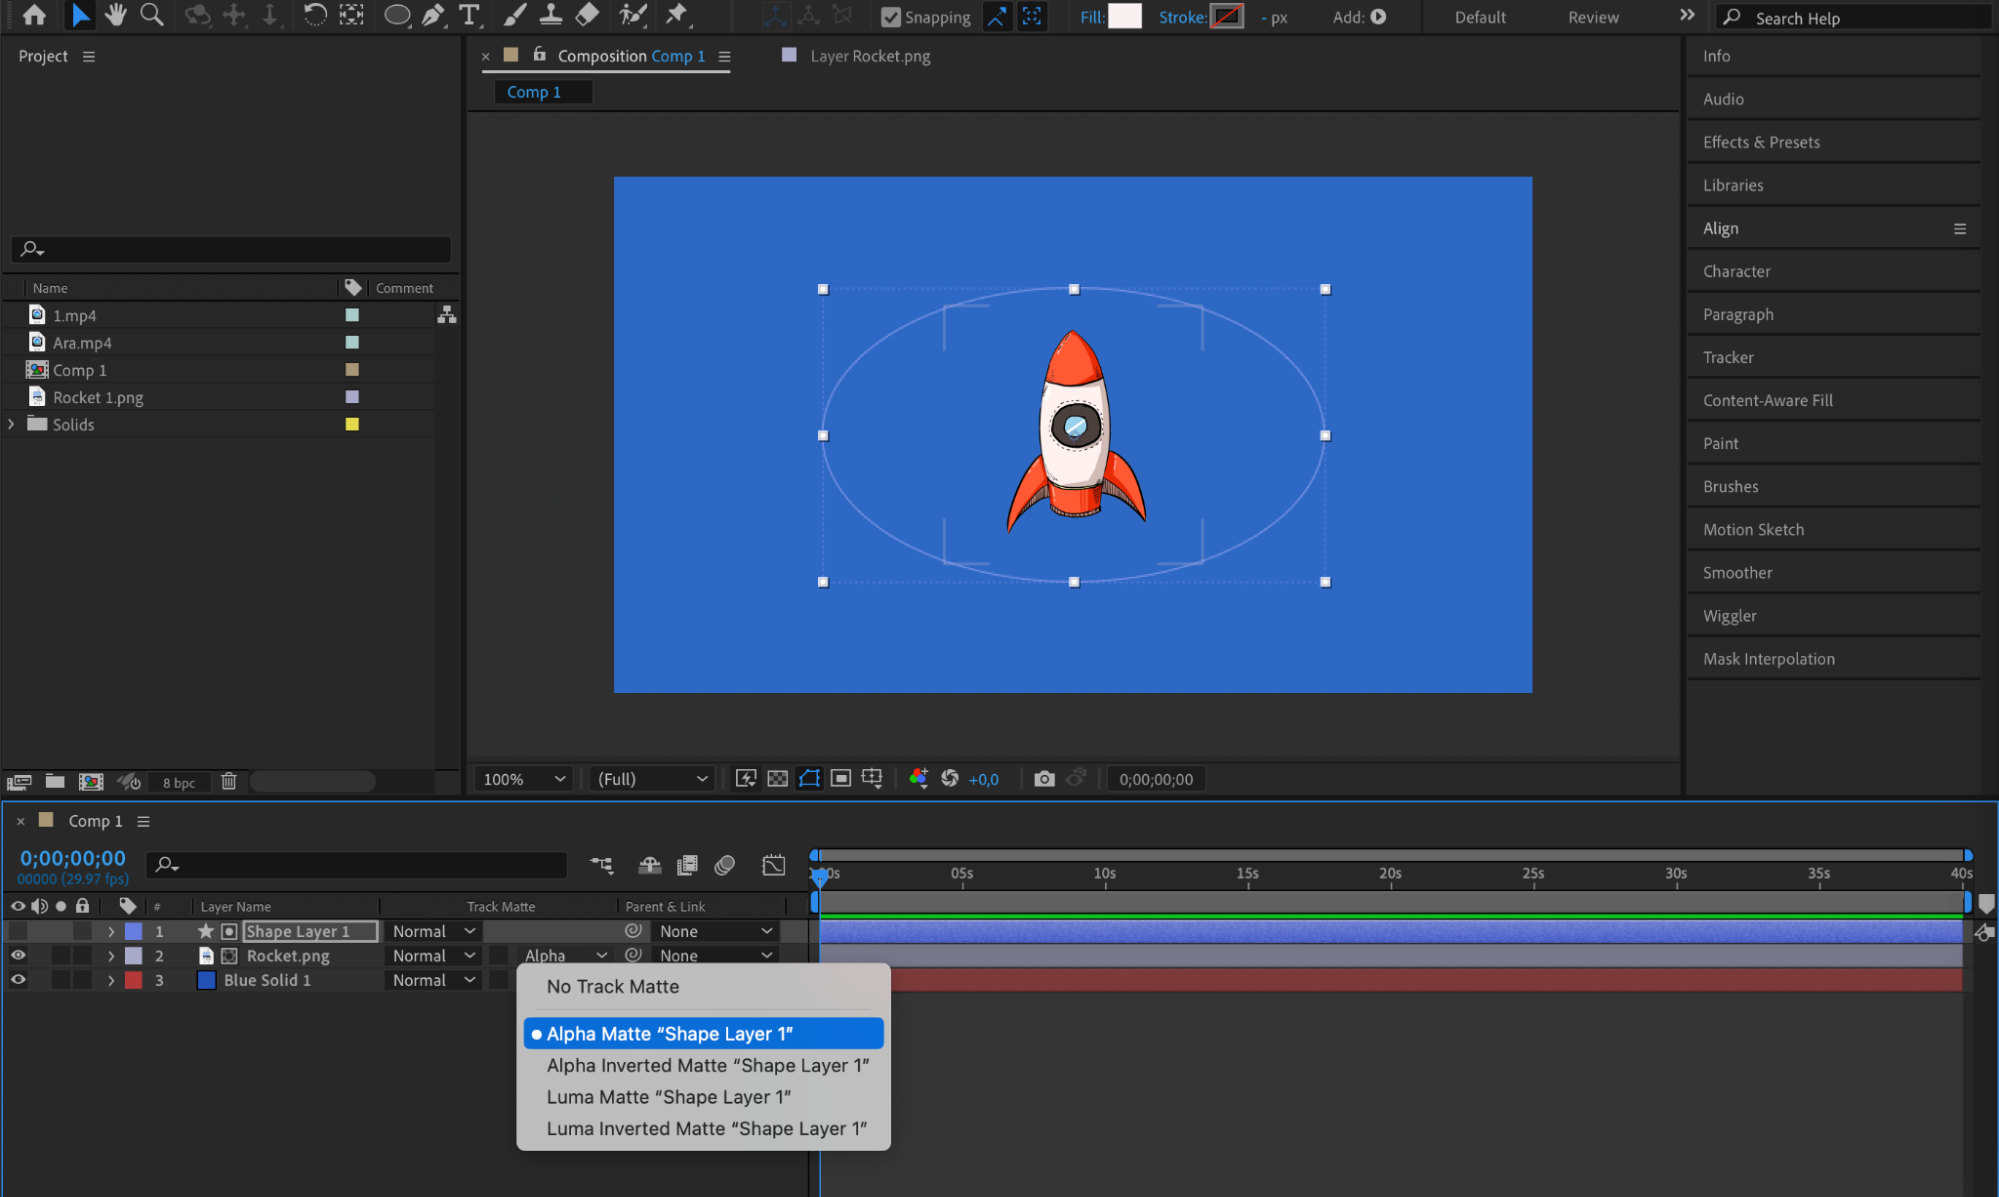Hide the Blue Solid 1 layer

(18, 980)
